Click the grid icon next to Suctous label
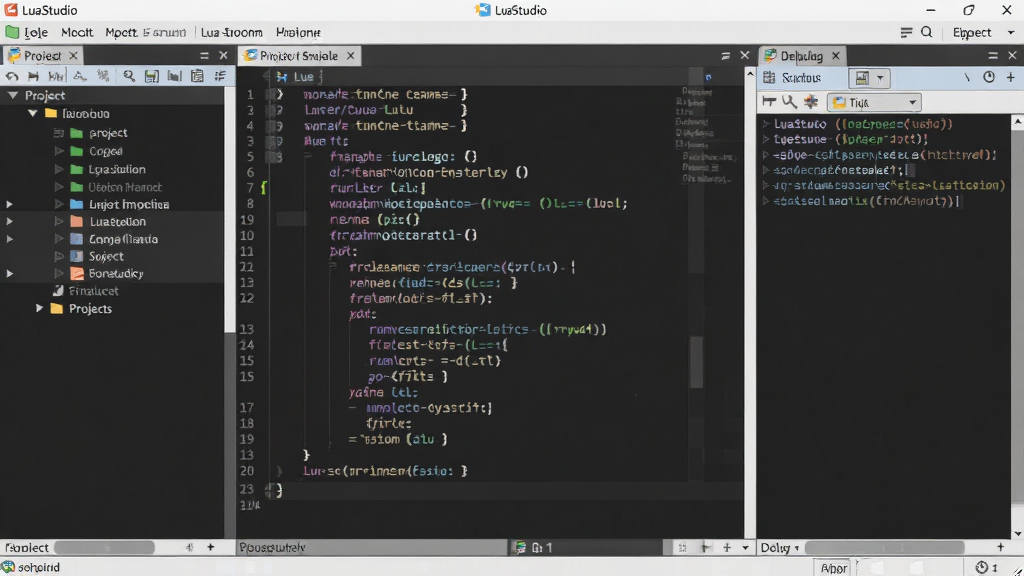The width and height of the screenshot is (1024, 576). pos(769,78)
